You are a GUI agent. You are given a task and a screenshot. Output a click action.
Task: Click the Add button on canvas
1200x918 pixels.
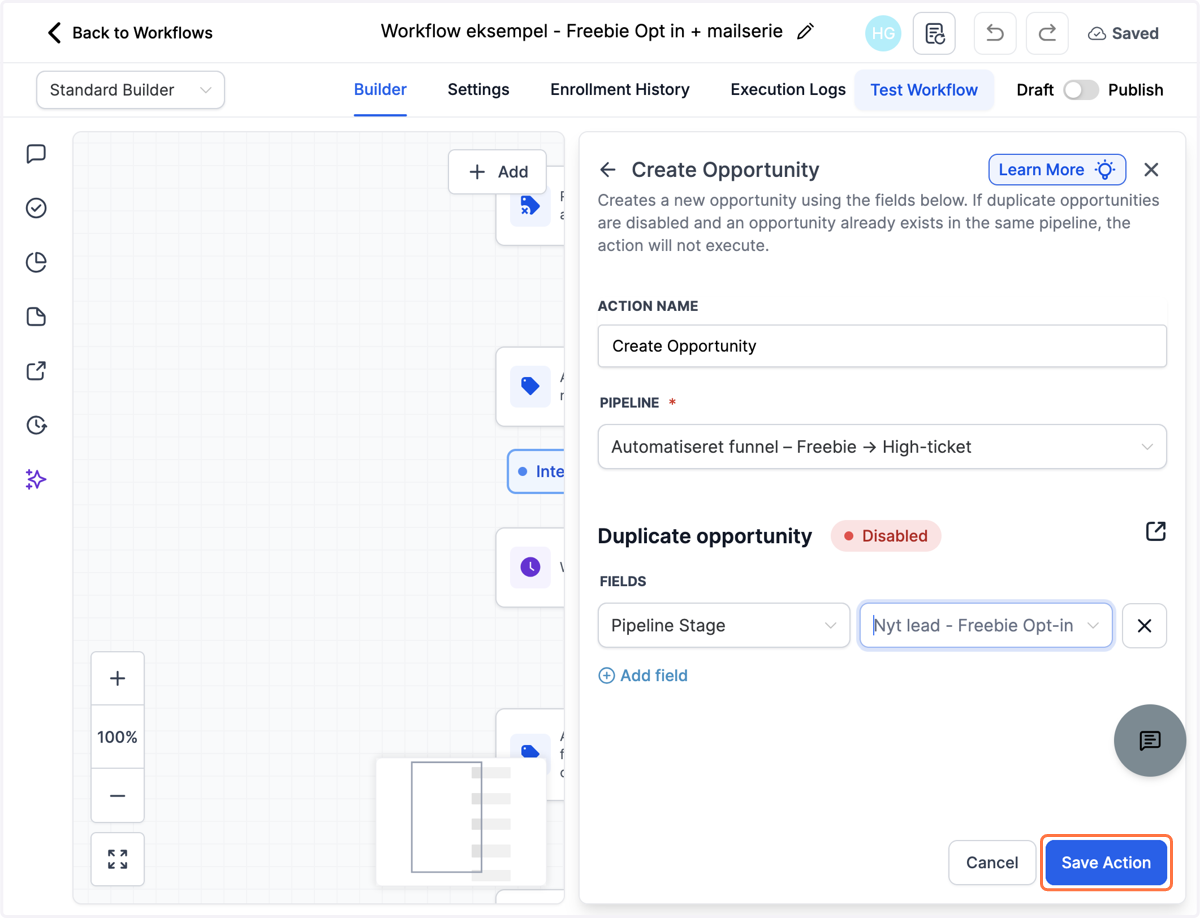tap(498, 172)
